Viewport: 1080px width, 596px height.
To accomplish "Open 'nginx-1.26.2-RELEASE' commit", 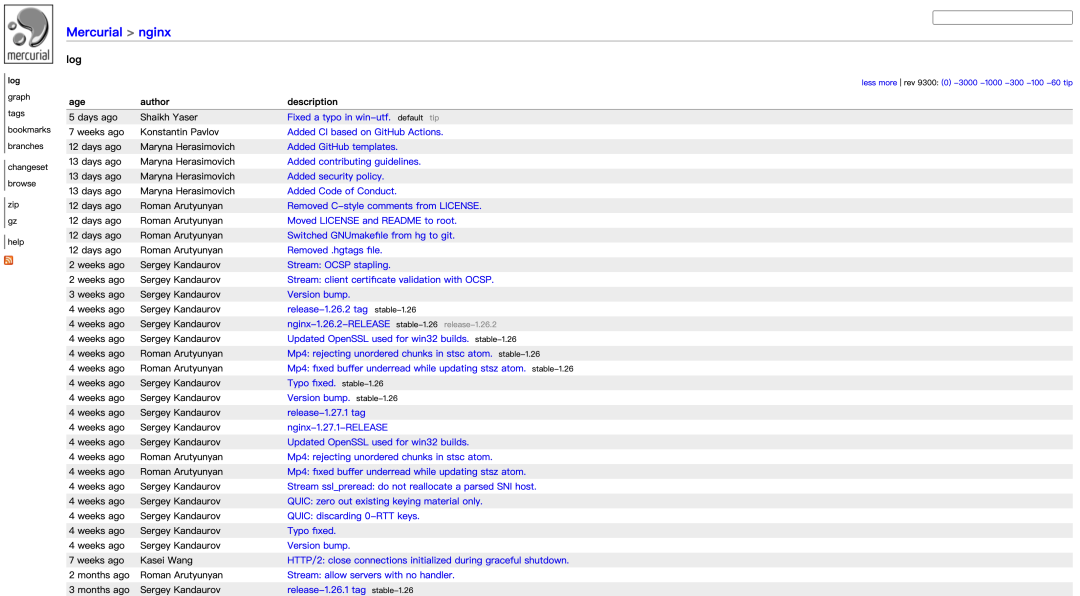I will click(338, 325).
